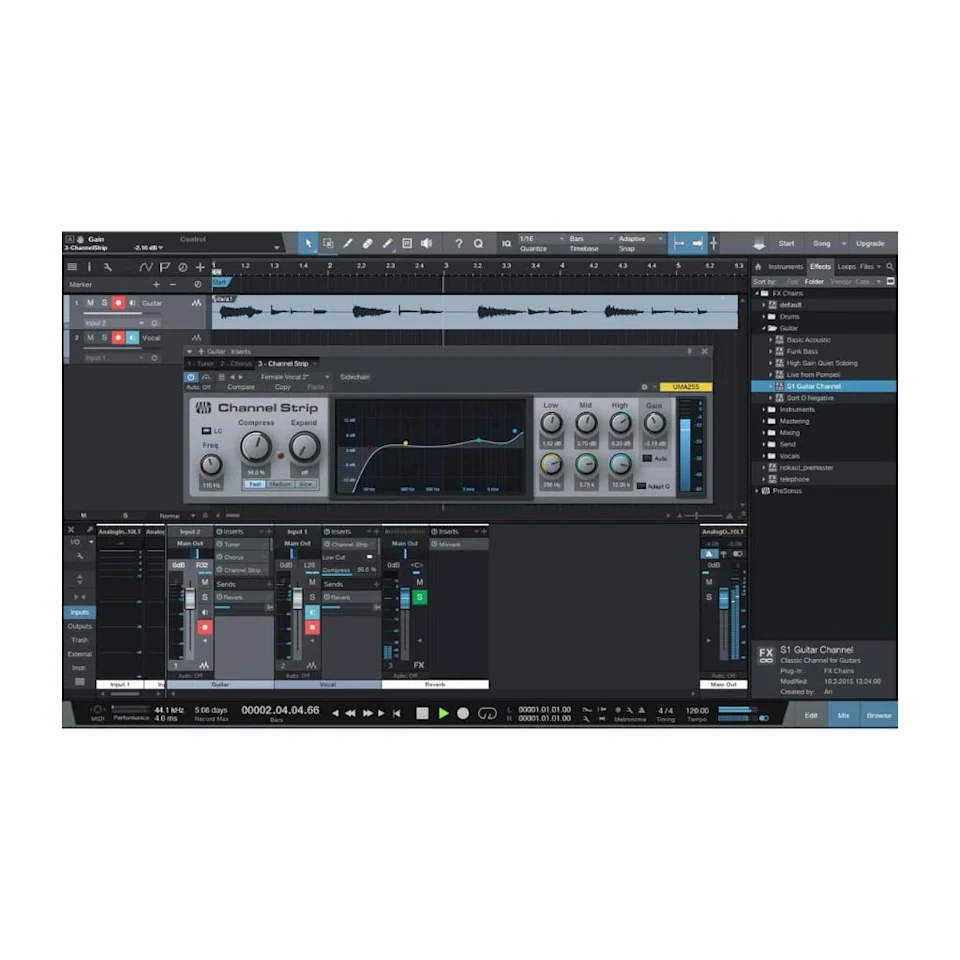Click the Sidechain button
960x960 pixels.
pos(354,377)
